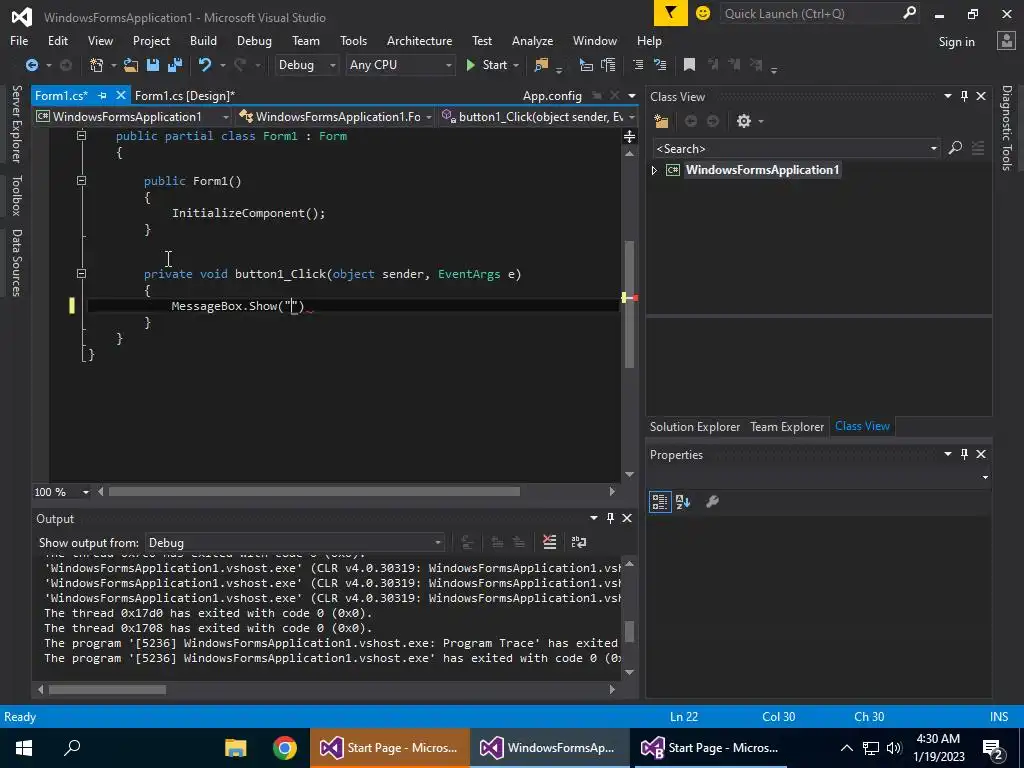This screenshot has height=768, width=1024.
Task: Click the Output panel horizontal scrollbar thumb
Action: [x=107, y=690]
